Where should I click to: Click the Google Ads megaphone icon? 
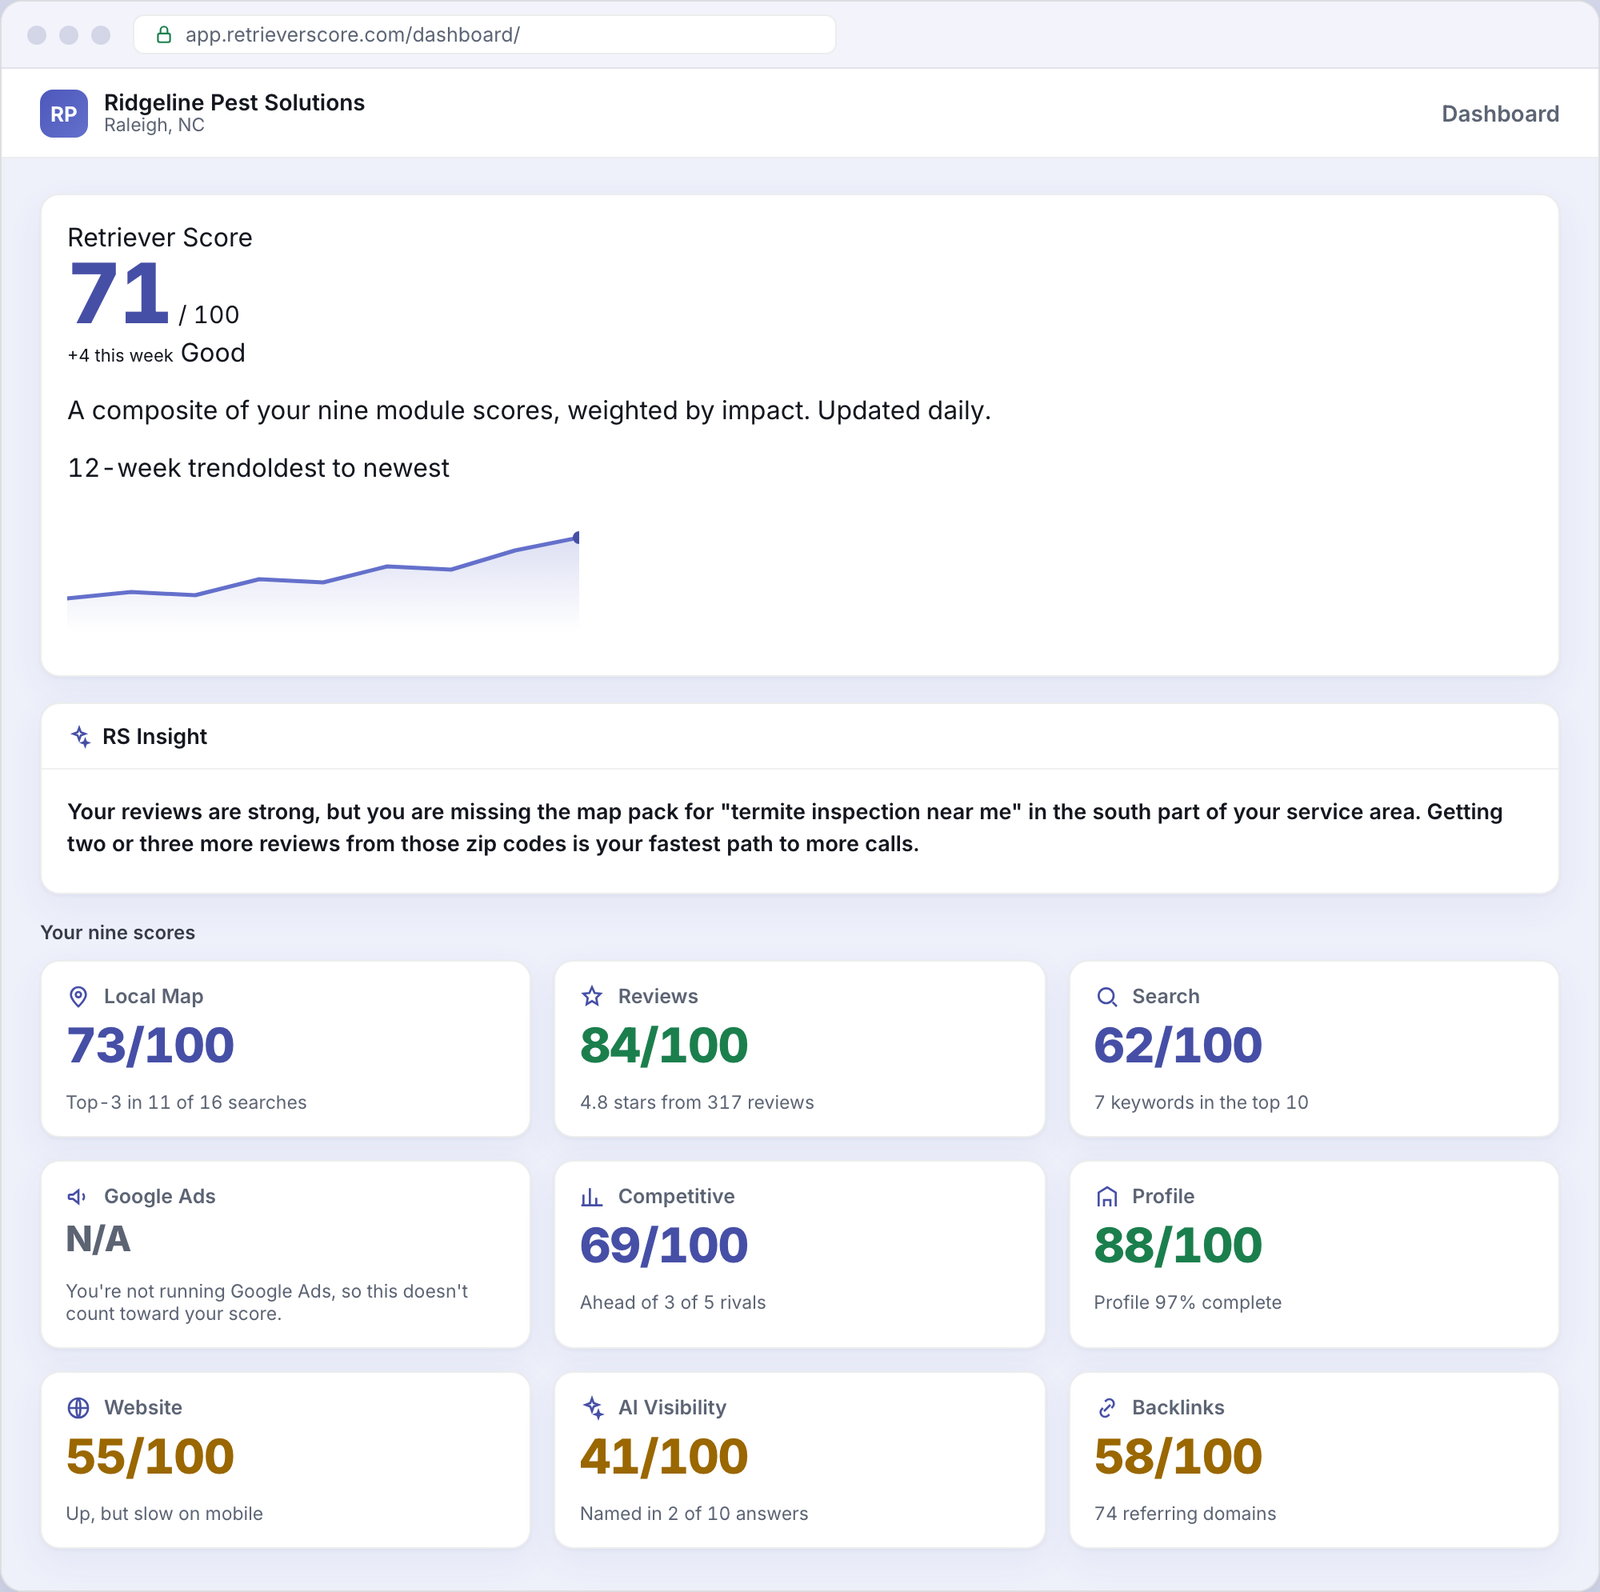click(x=77, y=1197)
